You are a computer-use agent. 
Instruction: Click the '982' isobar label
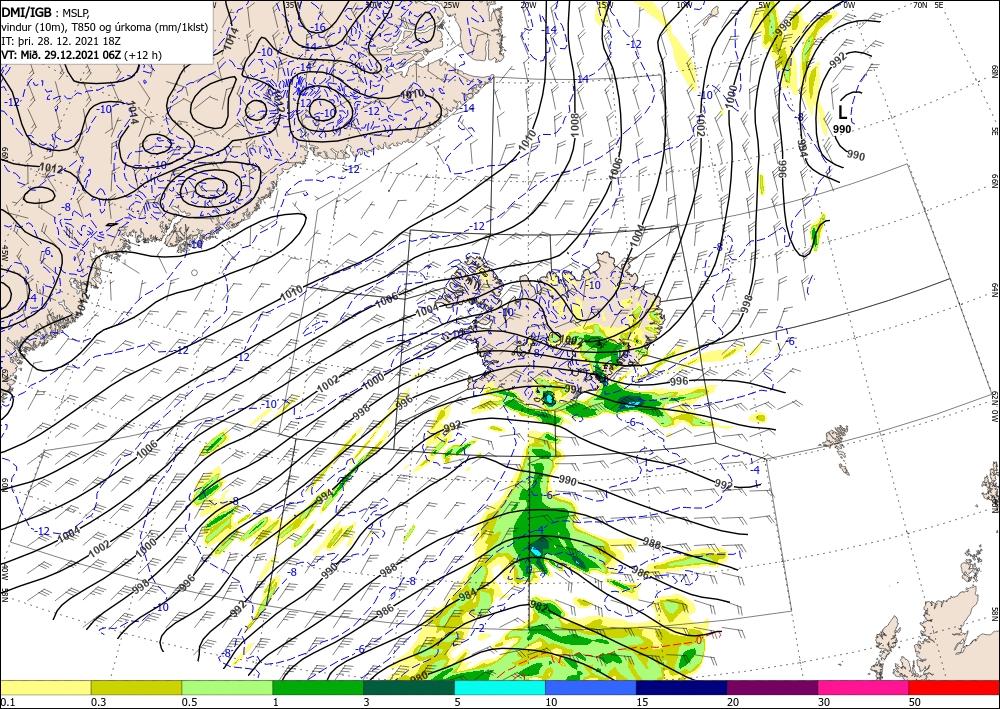pos(539,607)
